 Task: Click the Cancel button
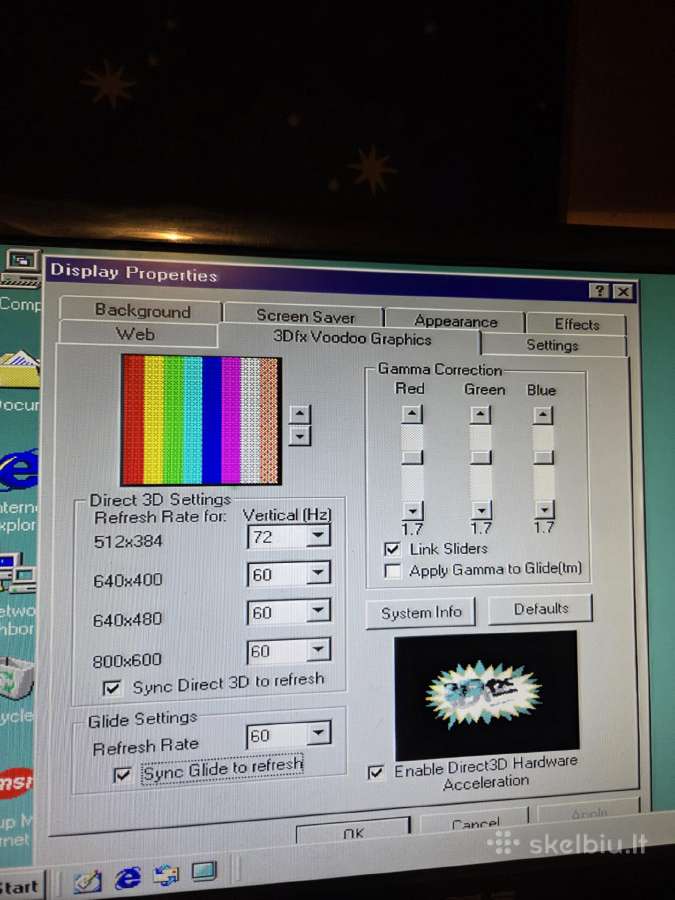tap(475, 823)
